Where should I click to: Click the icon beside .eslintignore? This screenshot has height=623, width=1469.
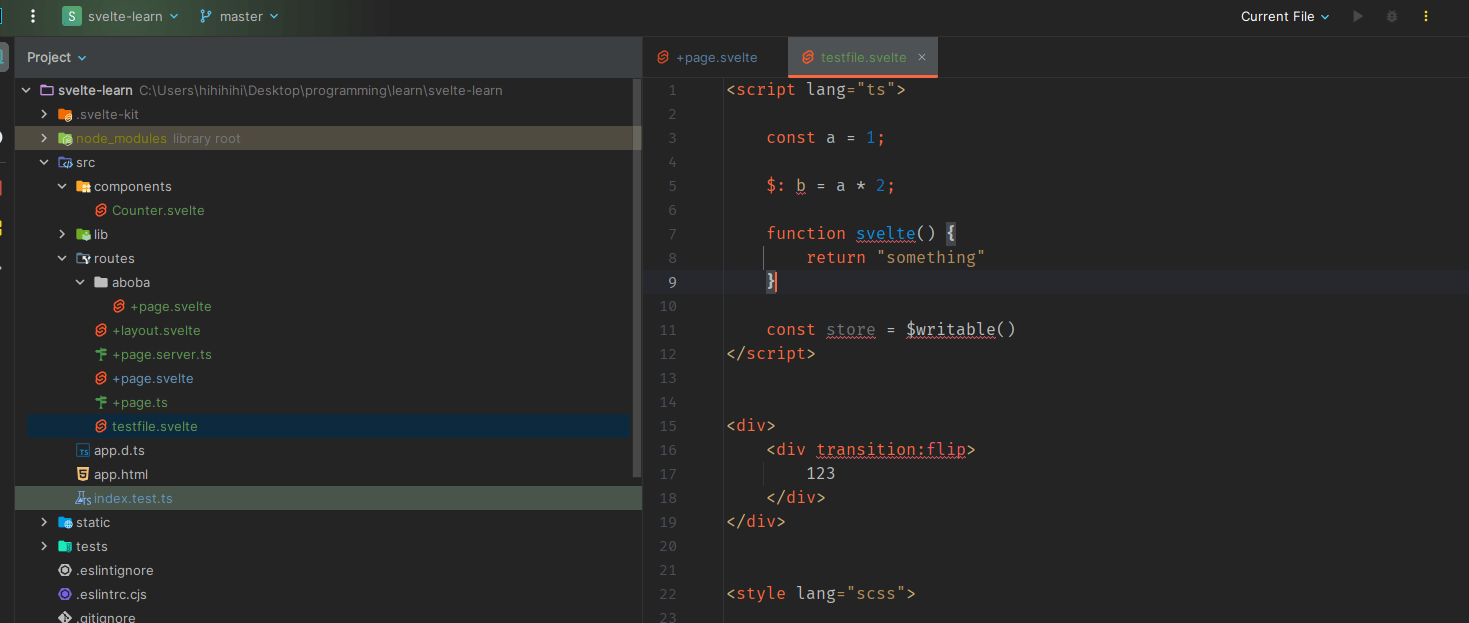tap(65, 570)
